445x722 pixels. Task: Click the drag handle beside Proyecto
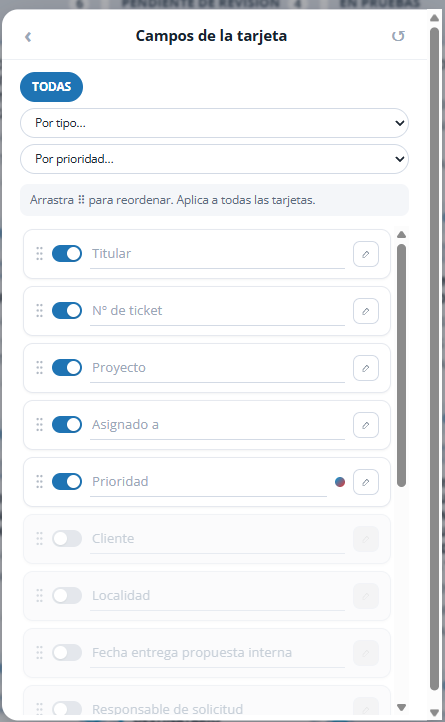pyautogui.click(x=40, y=368)
